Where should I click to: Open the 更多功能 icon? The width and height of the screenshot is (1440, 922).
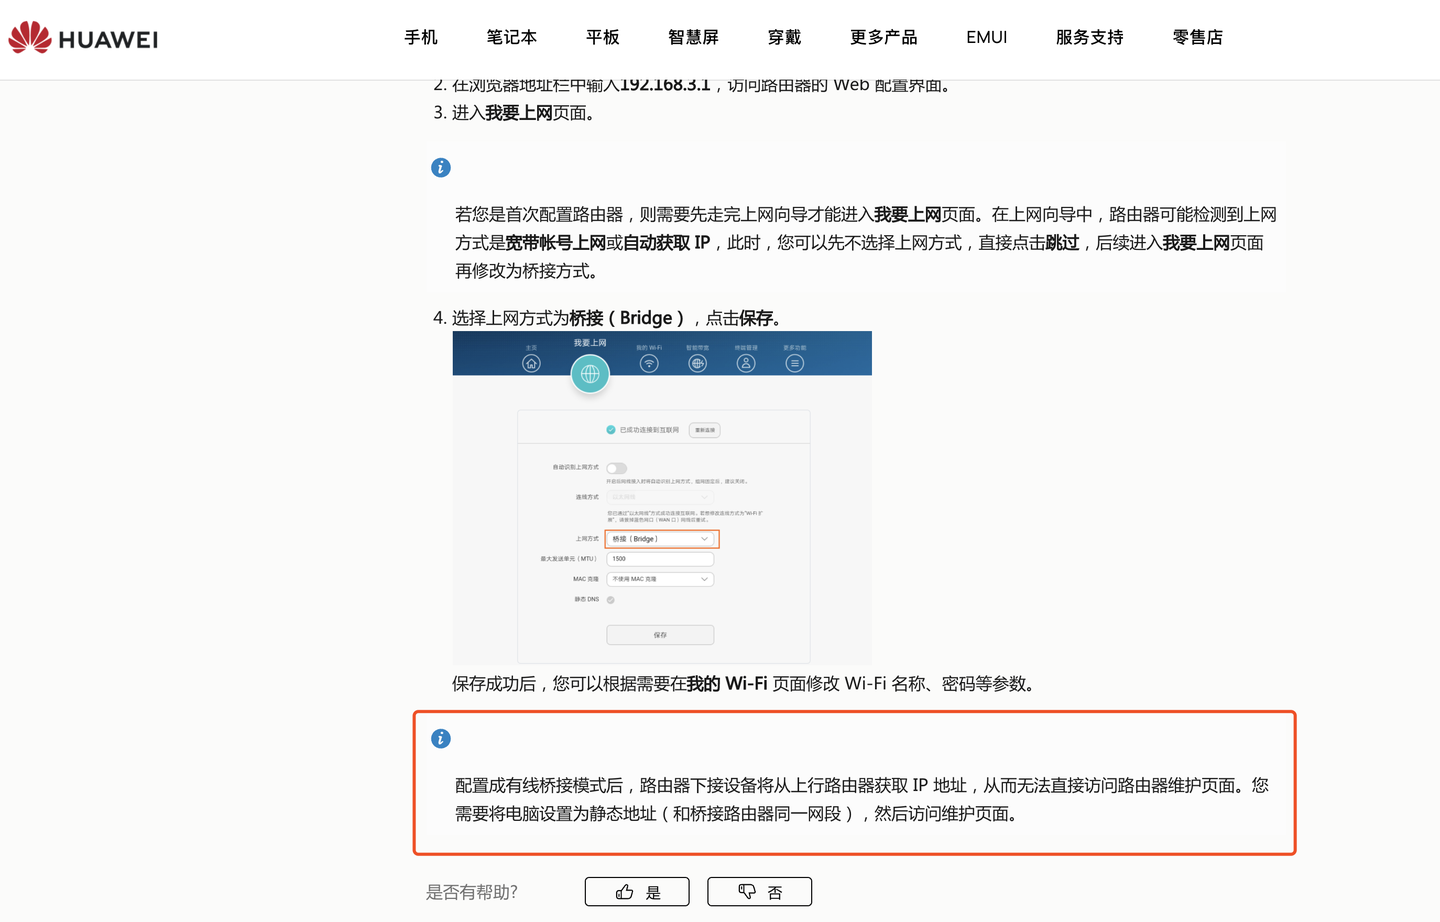point(794,363)
